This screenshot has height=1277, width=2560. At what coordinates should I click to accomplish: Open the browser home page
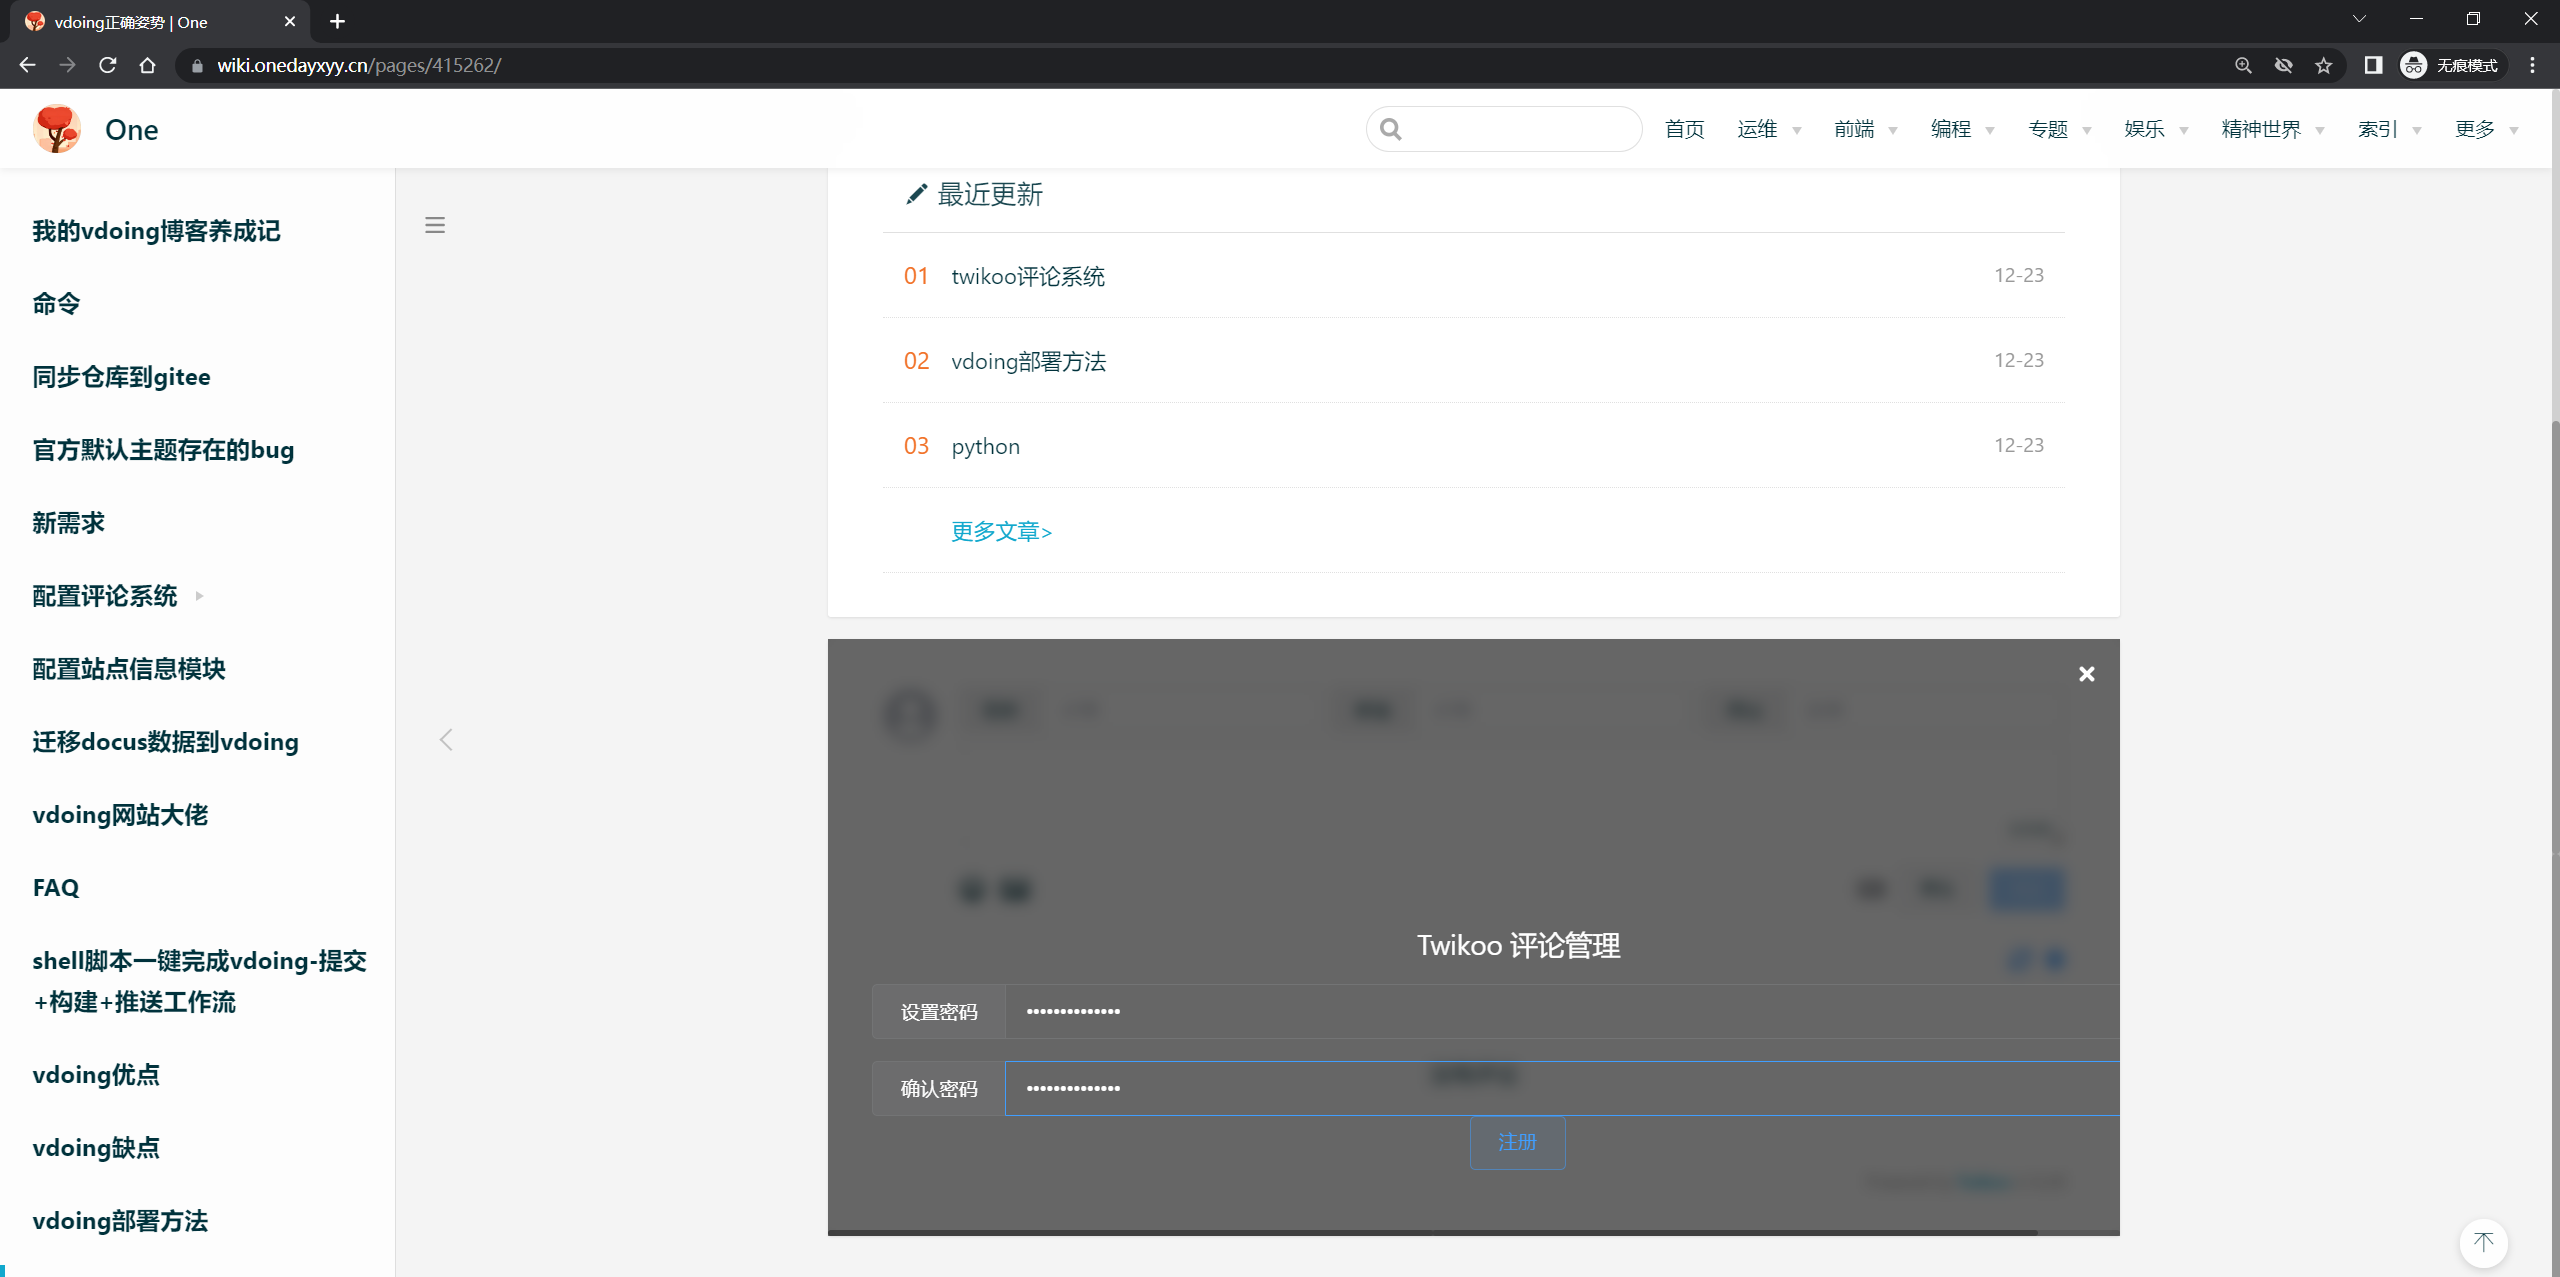tap(147, 65)
